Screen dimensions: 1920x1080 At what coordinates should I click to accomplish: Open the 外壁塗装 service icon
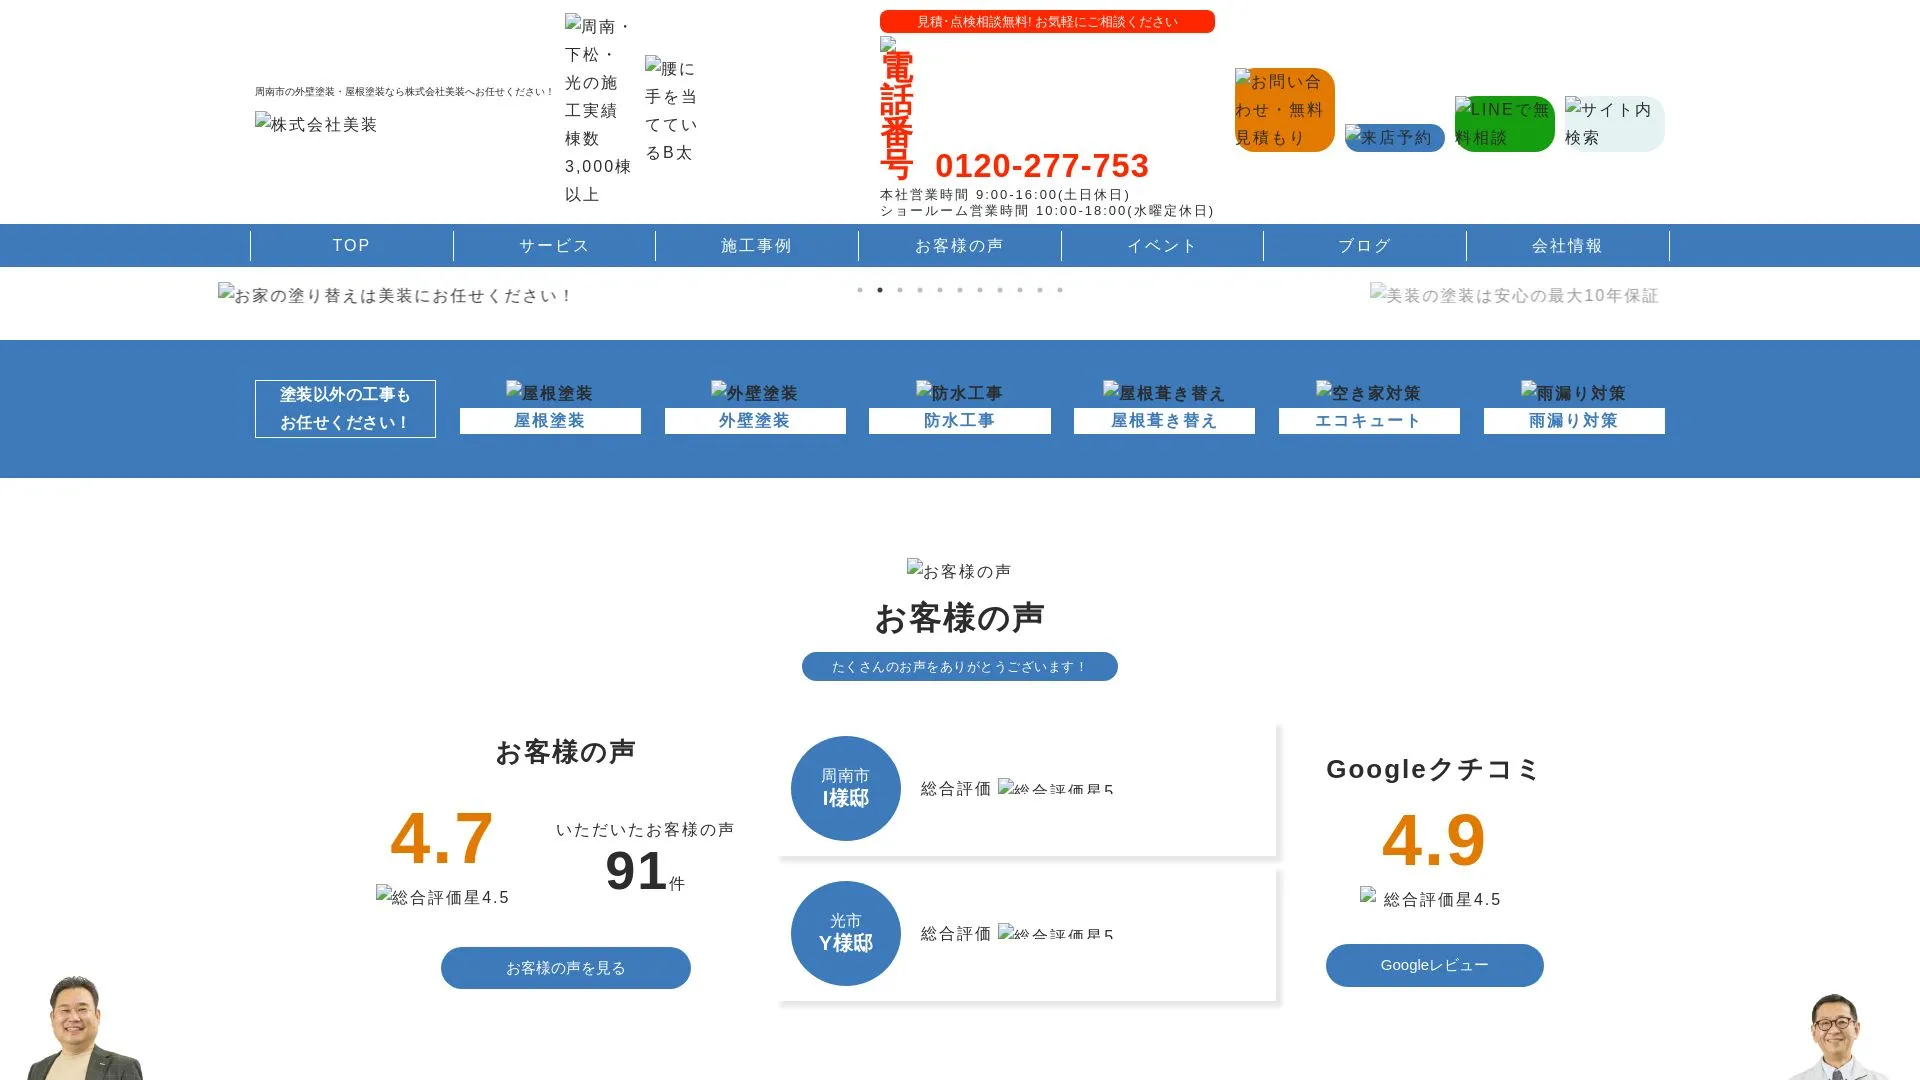click(x=754, y=392)
